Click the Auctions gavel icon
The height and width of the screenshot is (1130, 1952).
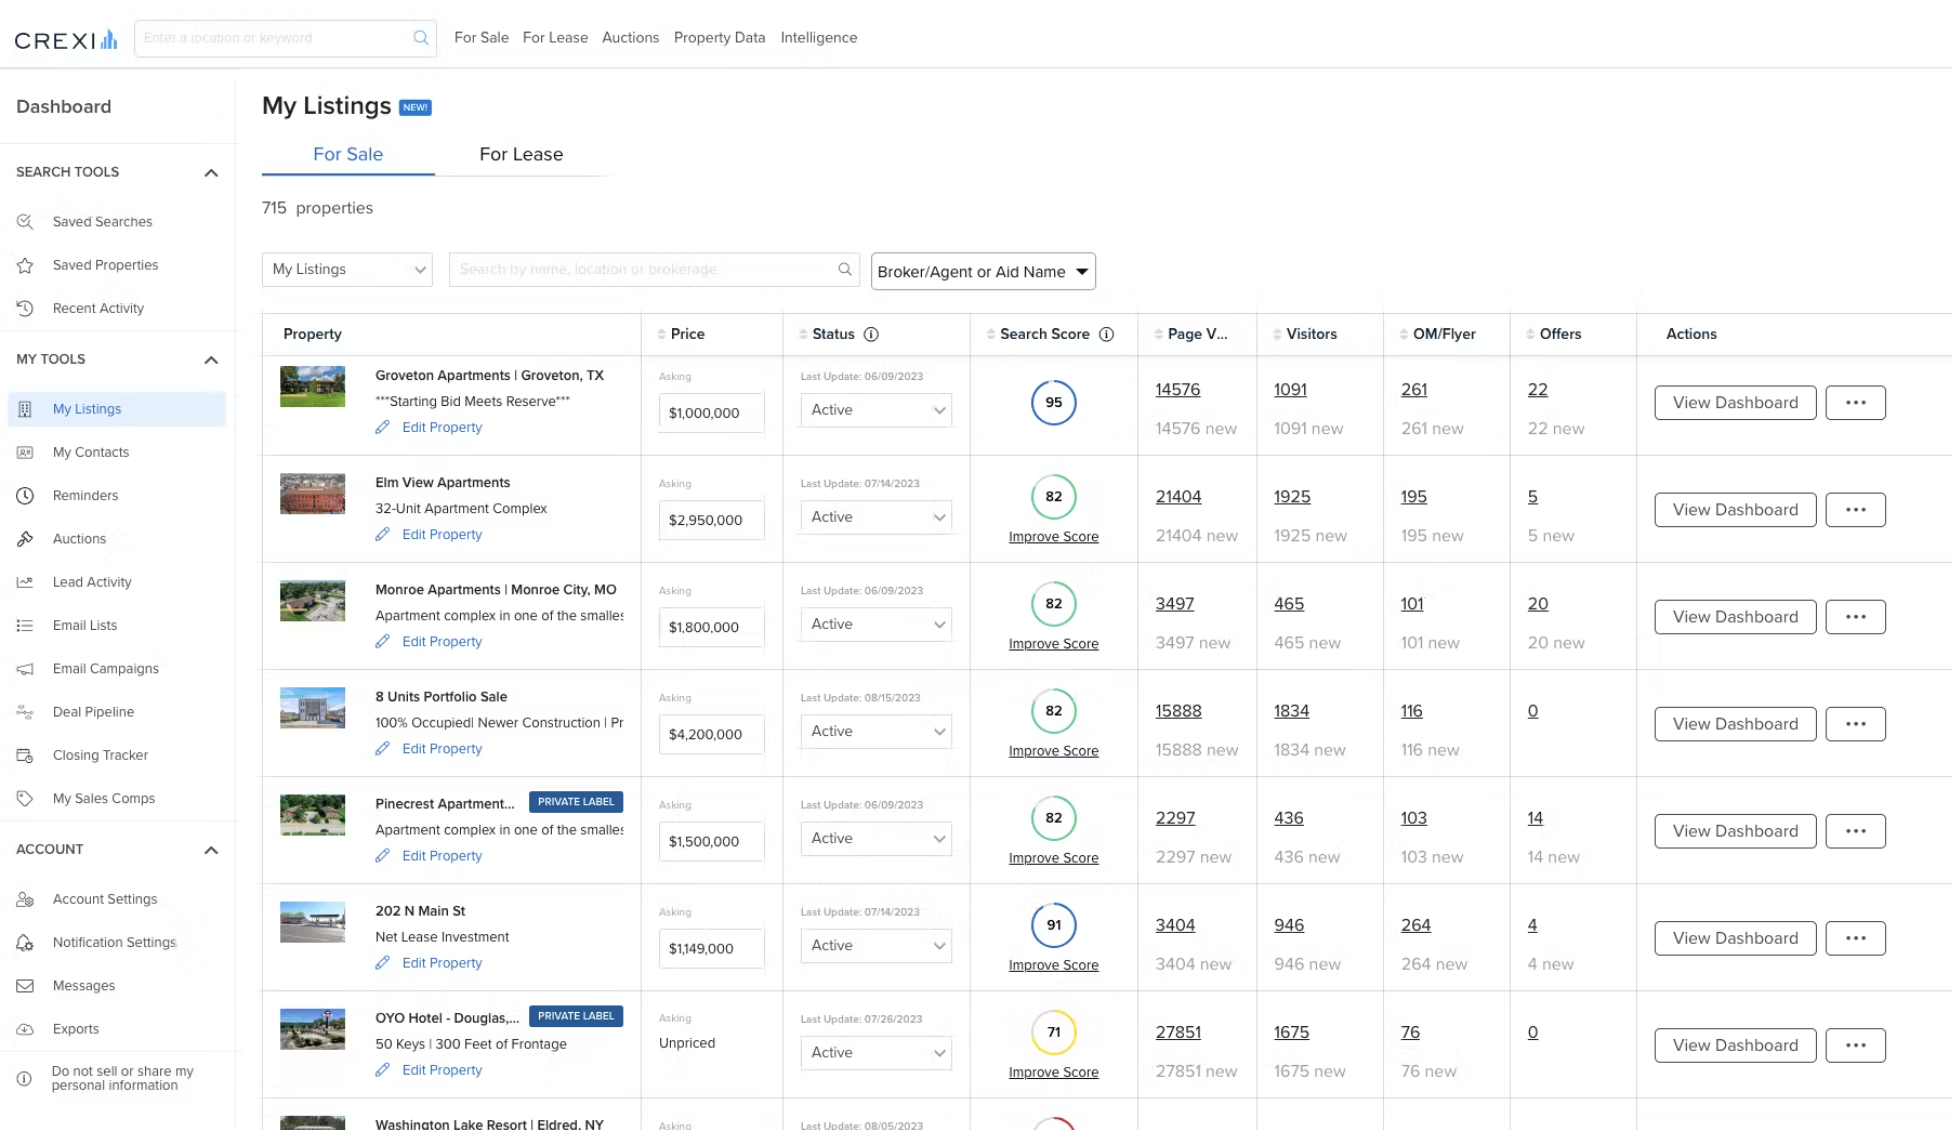(25, 539)
